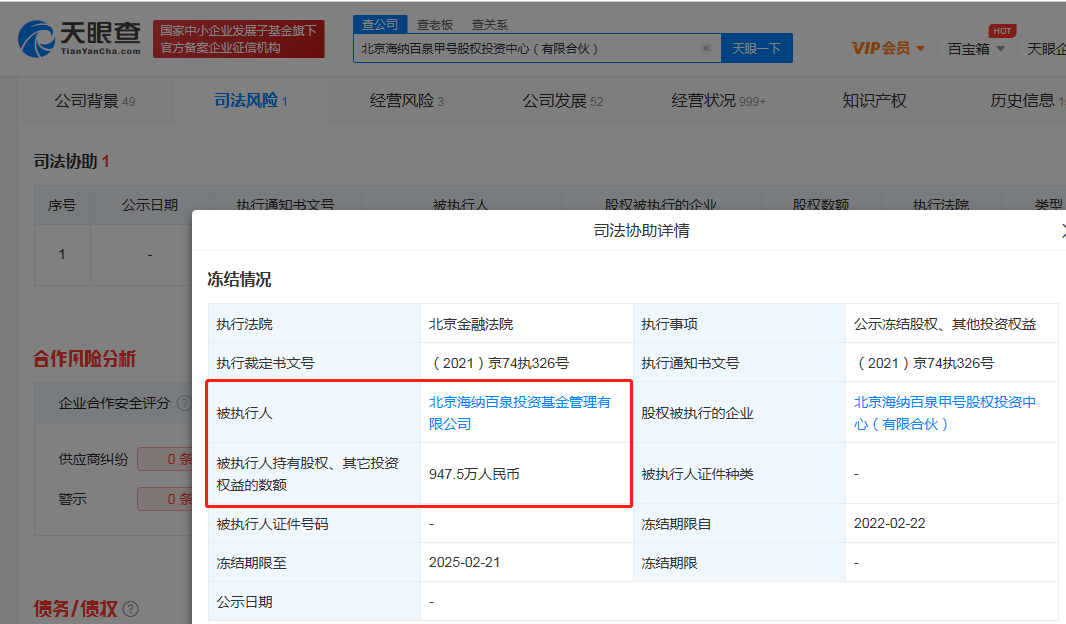
Task: Click the 天眼查 logo
Action: [x=80, y=38]
